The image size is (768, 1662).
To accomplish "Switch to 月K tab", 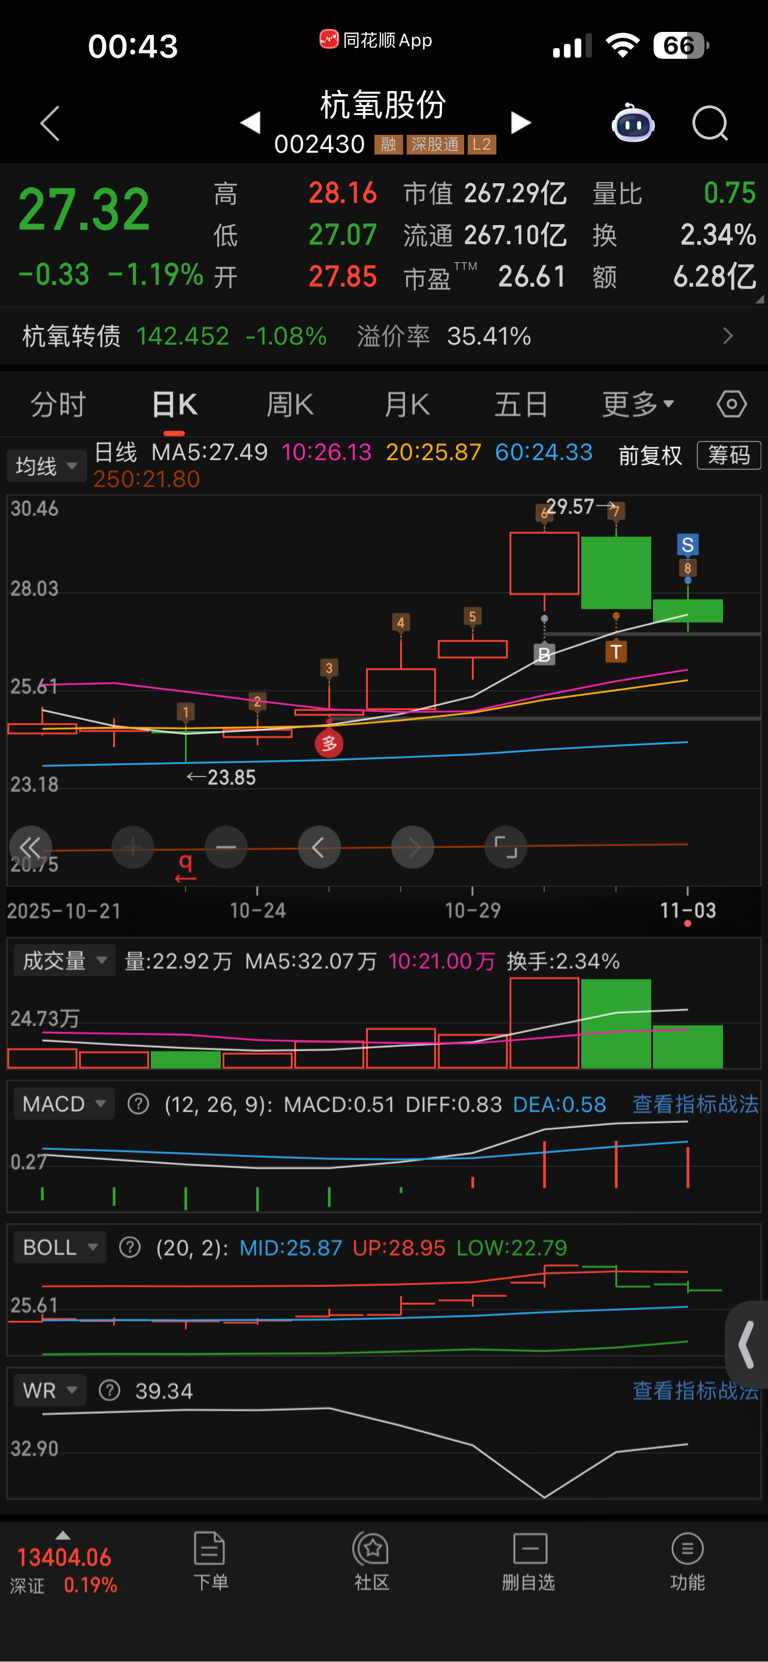I will (x=406, y=404).
